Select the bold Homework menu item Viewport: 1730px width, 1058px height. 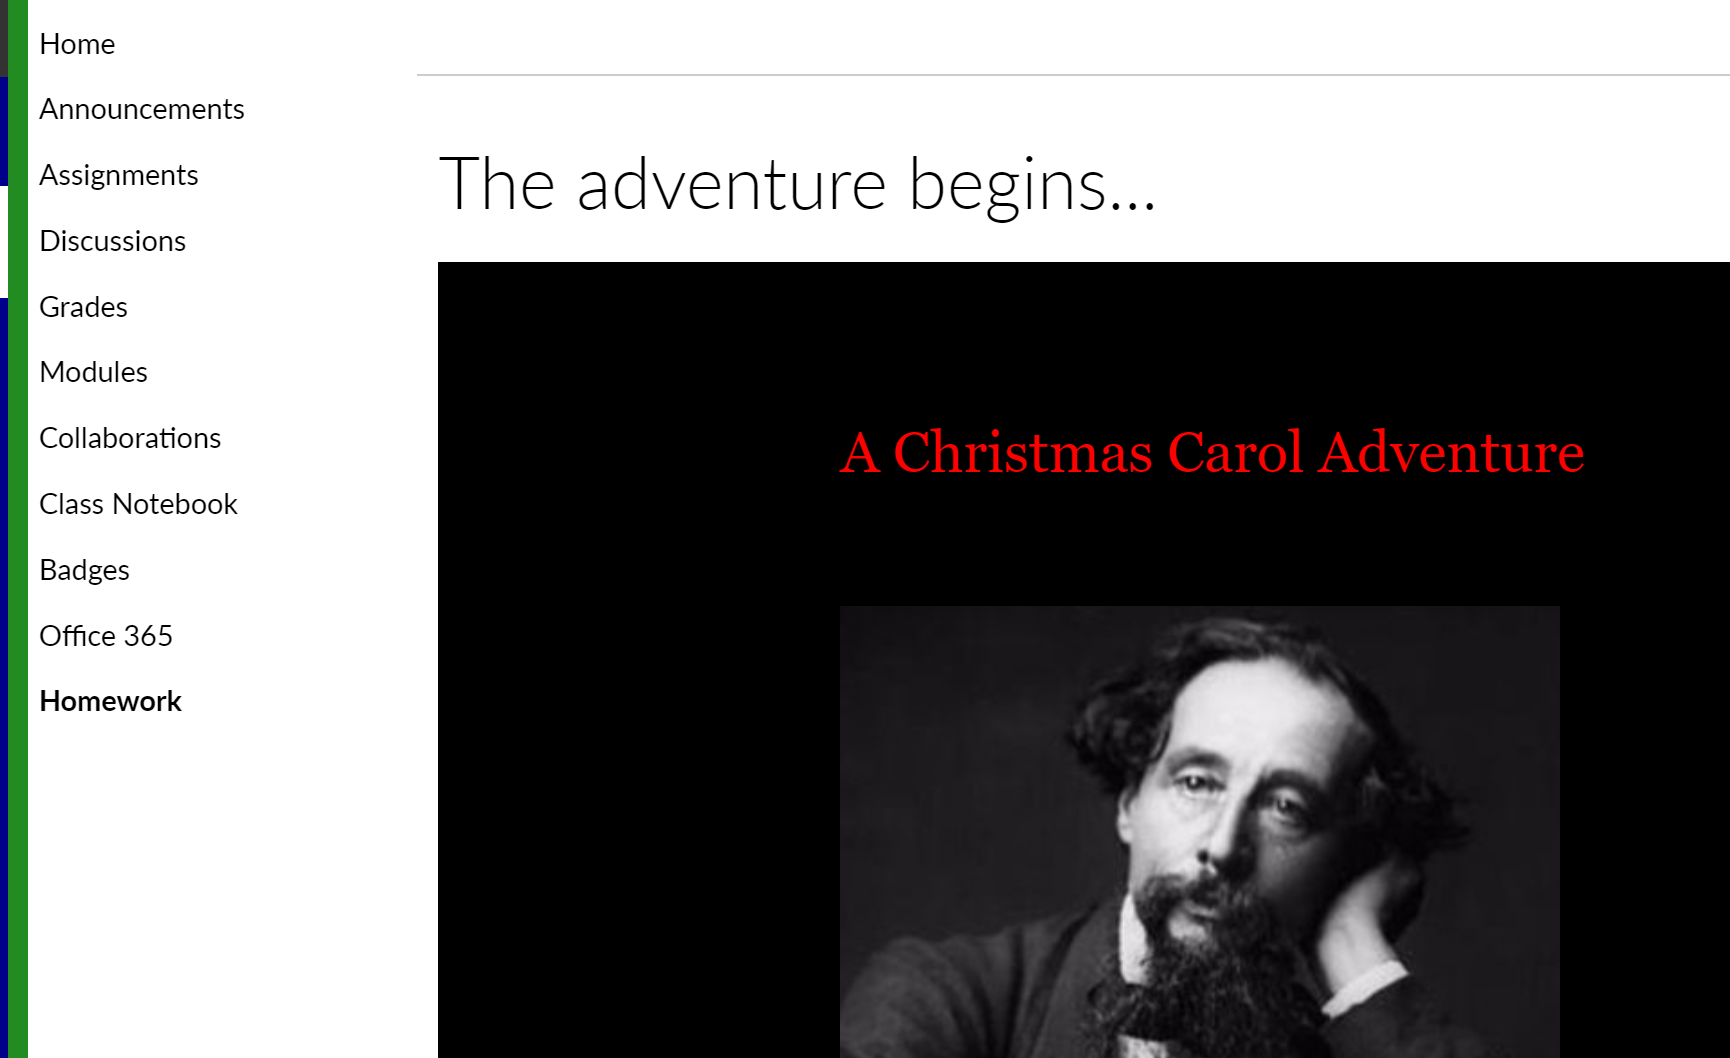tap(111, 701)
